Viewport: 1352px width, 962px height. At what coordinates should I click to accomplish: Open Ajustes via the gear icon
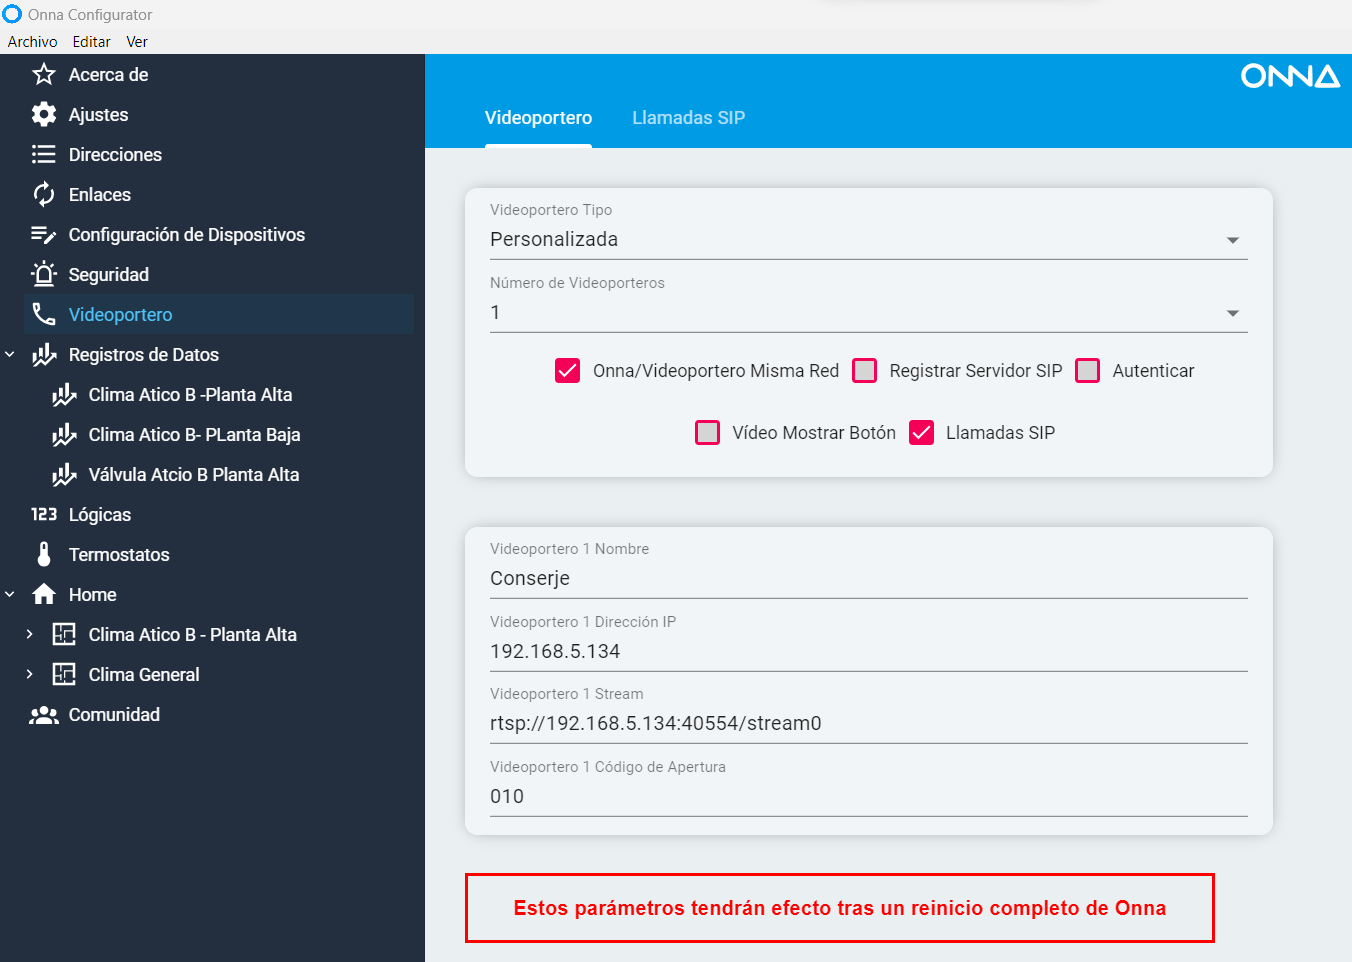tap(44, 115)
